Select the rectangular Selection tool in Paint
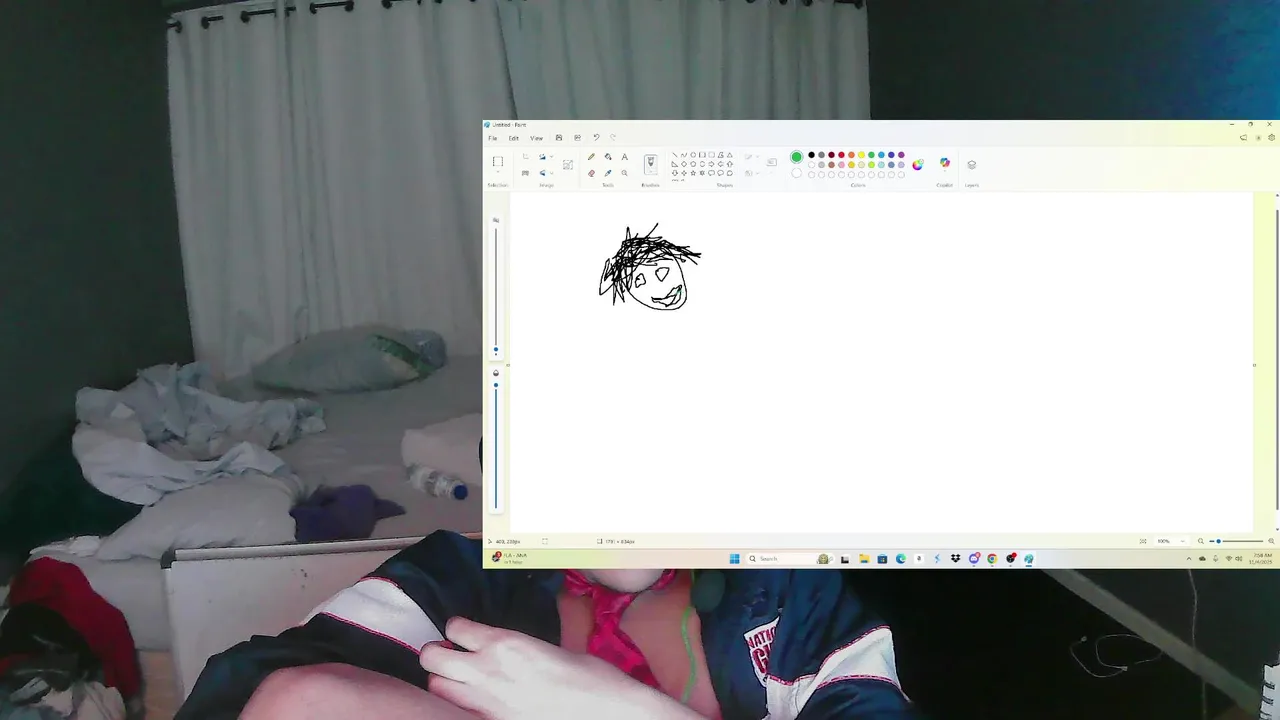 (x=498, y=161)
